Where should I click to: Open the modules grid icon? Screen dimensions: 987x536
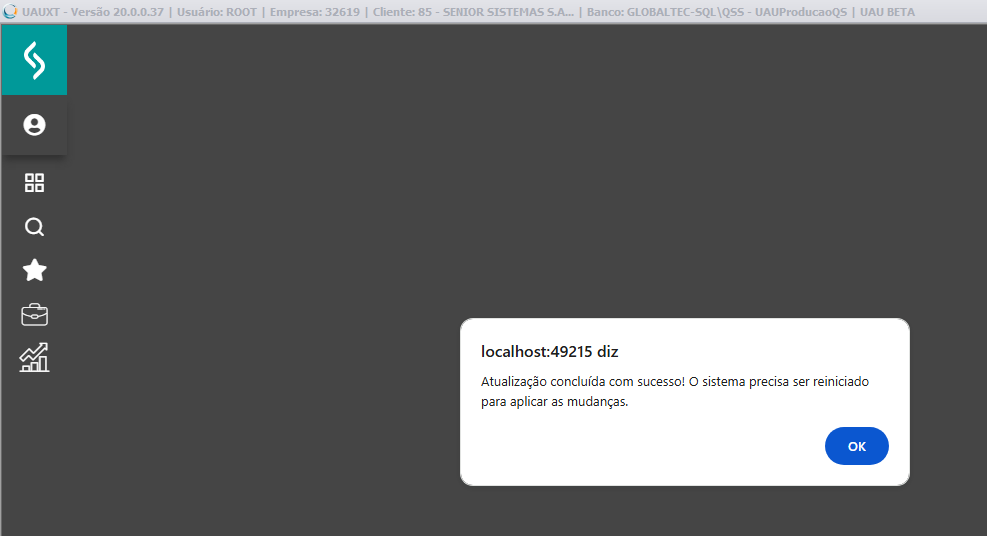point(34,183)
